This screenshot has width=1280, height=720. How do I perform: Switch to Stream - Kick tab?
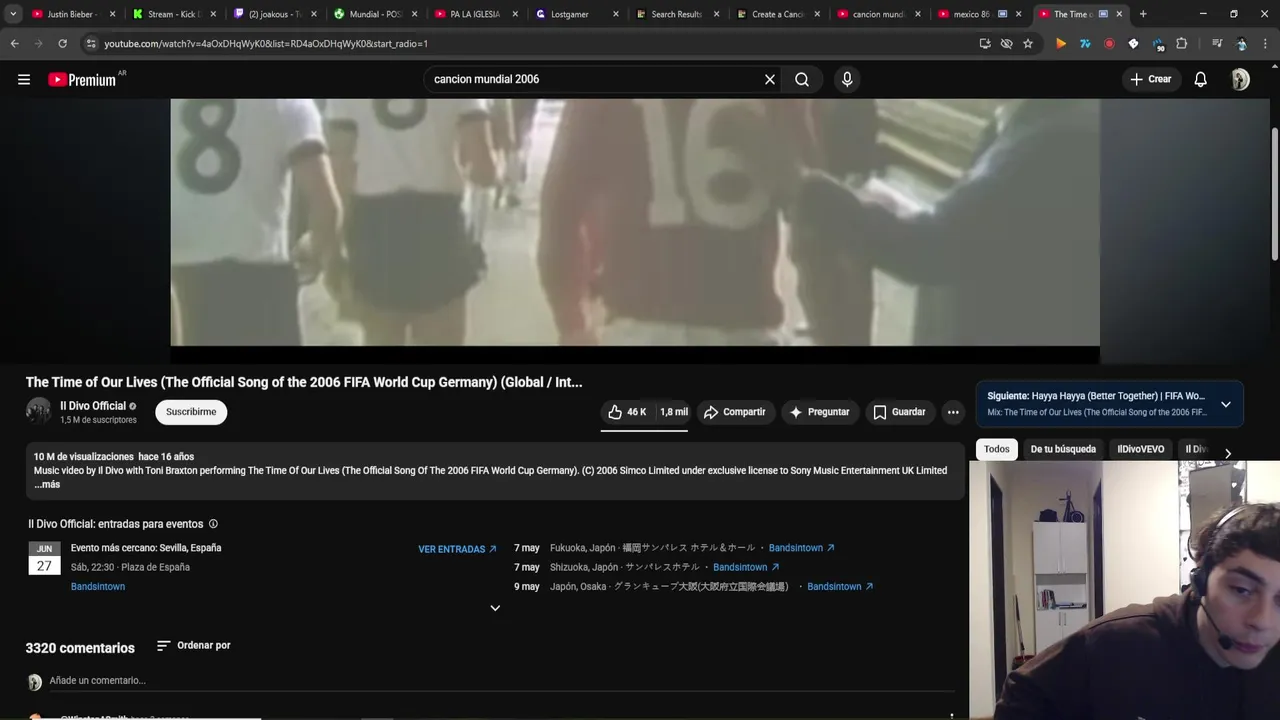click(x=172, y=14)
